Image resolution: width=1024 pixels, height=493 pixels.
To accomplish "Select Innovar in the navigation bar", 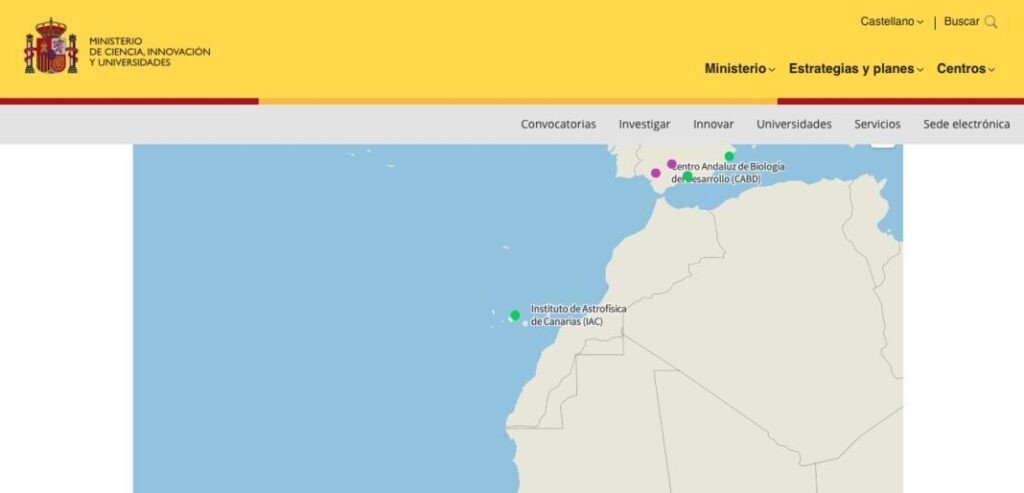I will point(713,124).
